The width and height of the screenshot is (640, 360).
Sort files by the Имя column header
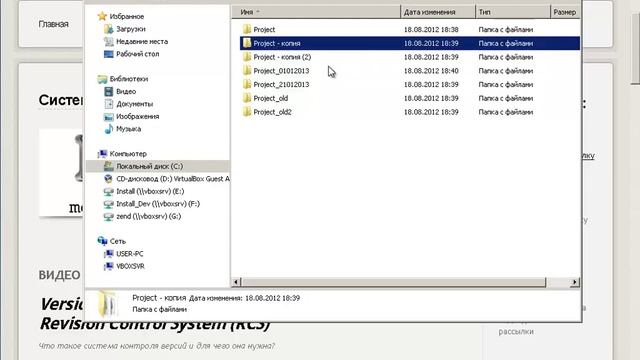pos(316,12)
